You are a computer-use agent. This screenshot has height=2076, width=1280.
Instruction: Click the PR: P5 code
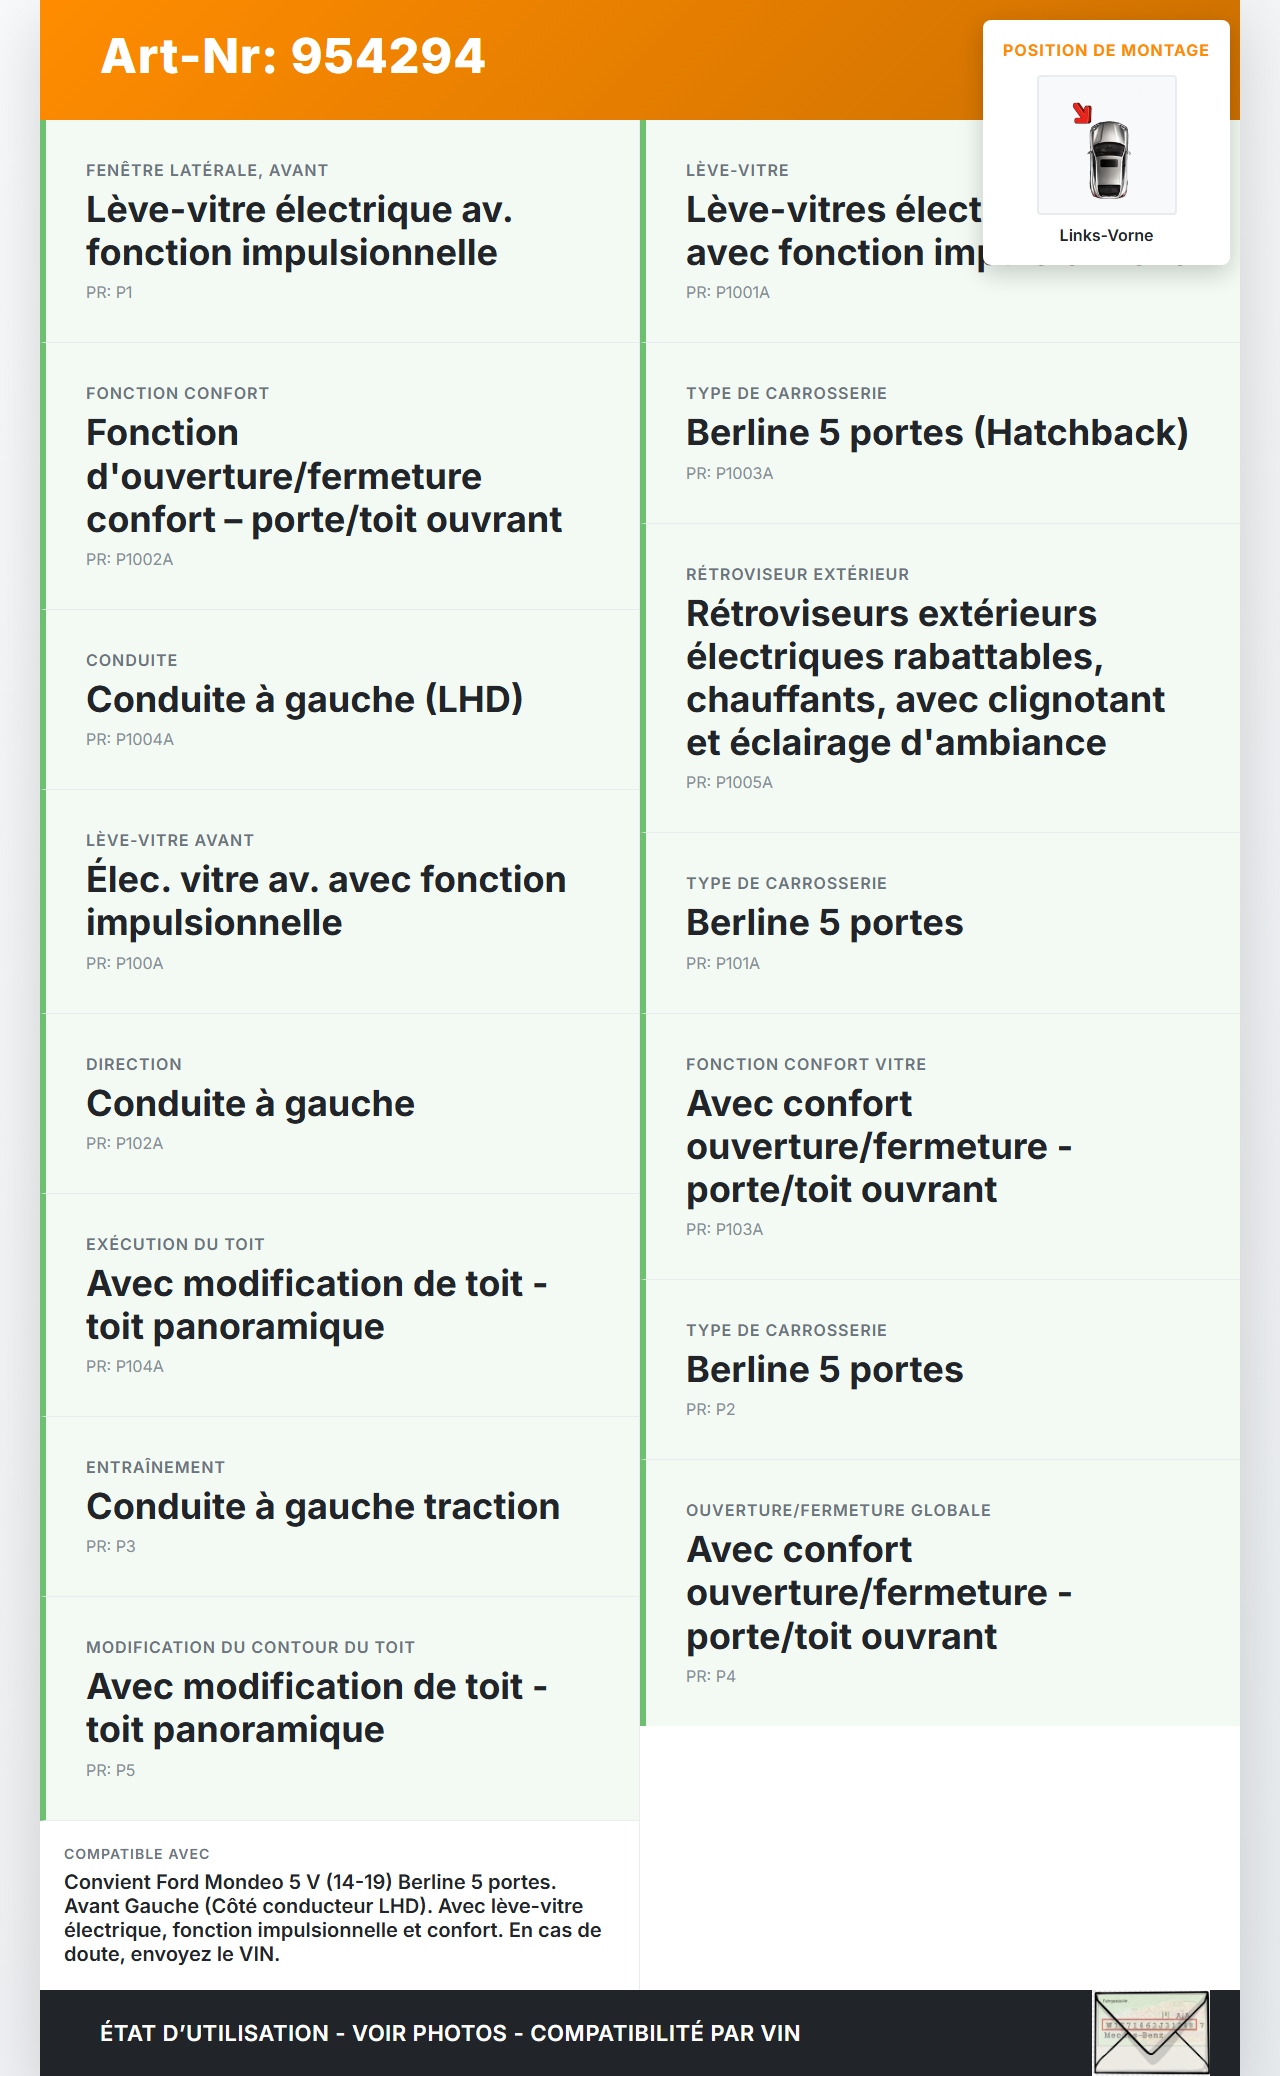(110, 1770)
